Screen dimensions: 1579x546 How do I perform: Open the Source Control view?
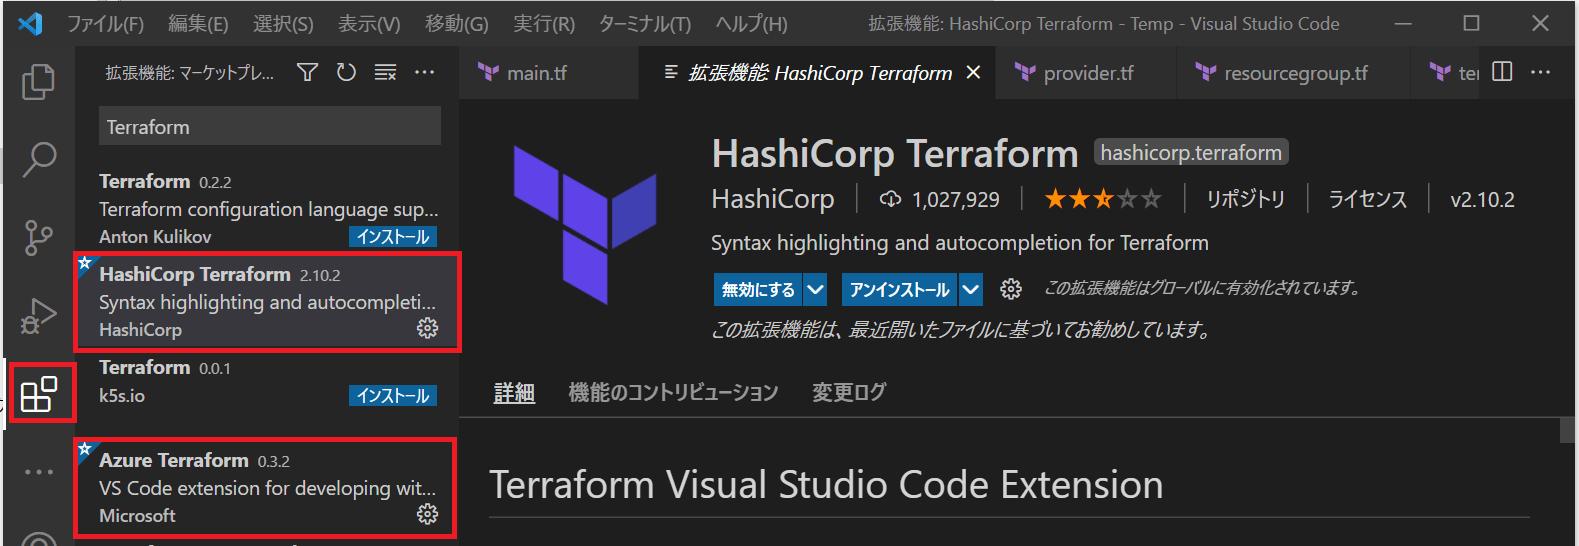pos(38,238)
